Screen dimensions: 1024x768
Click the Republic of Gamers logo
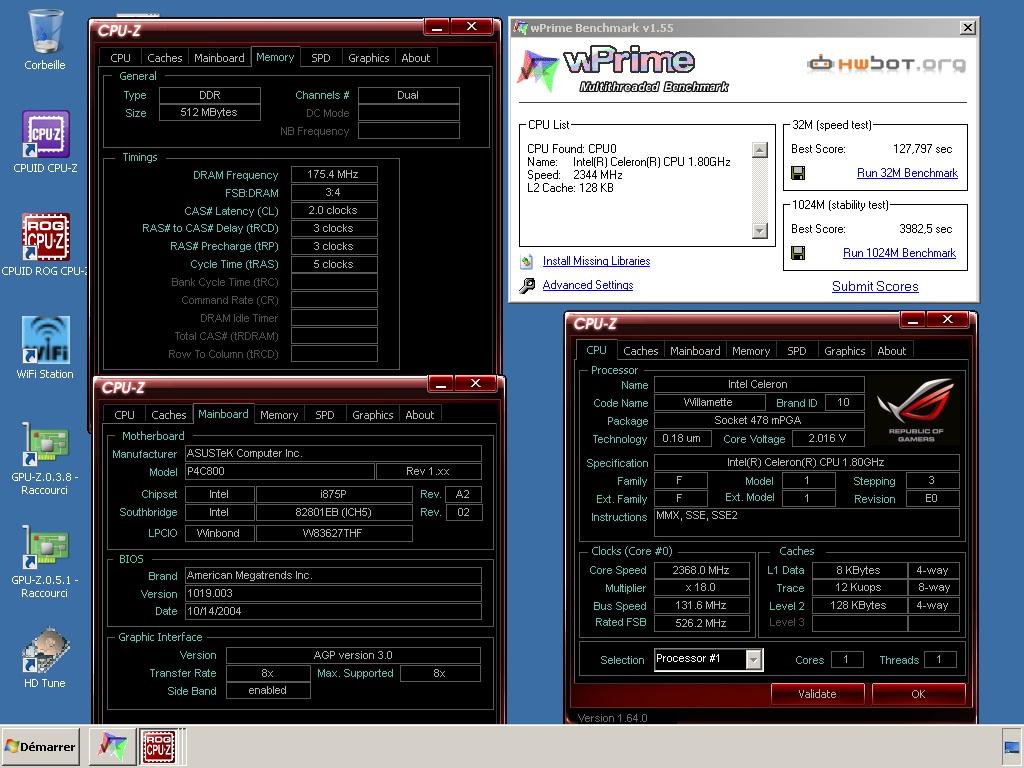(916, 410)
